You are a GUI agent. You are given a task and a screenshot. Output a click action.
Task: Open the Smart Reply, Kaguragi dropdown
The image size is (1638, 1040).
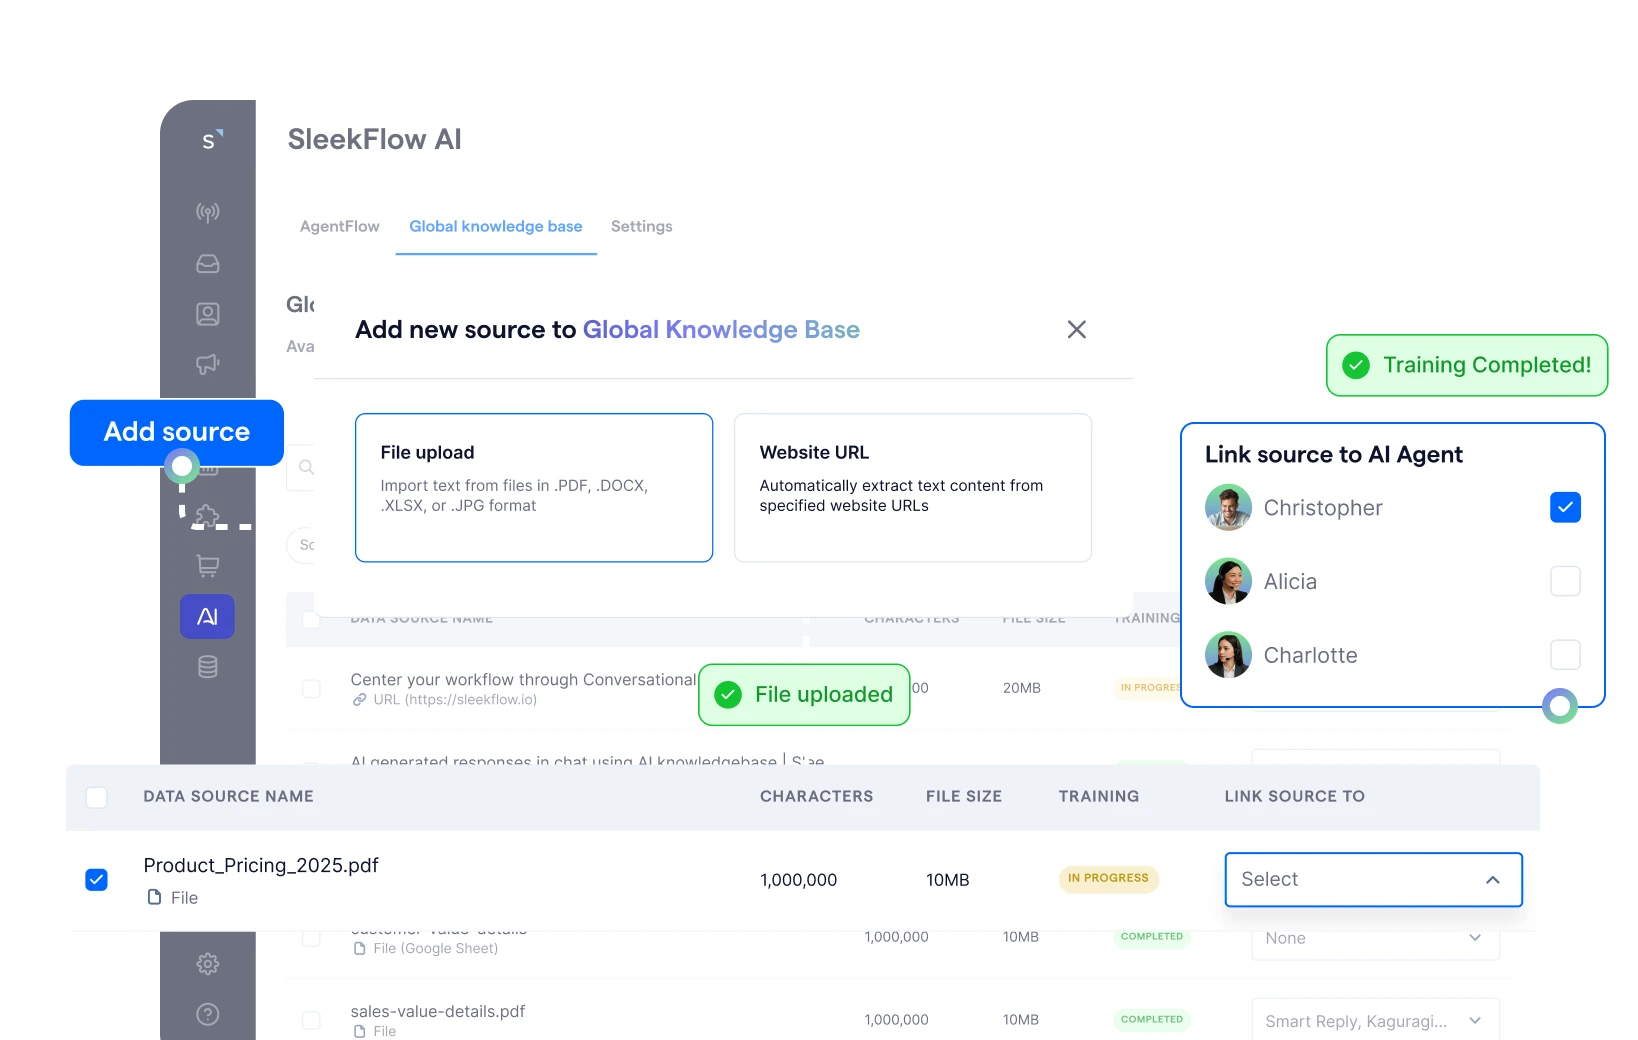pos(1375,1021)
